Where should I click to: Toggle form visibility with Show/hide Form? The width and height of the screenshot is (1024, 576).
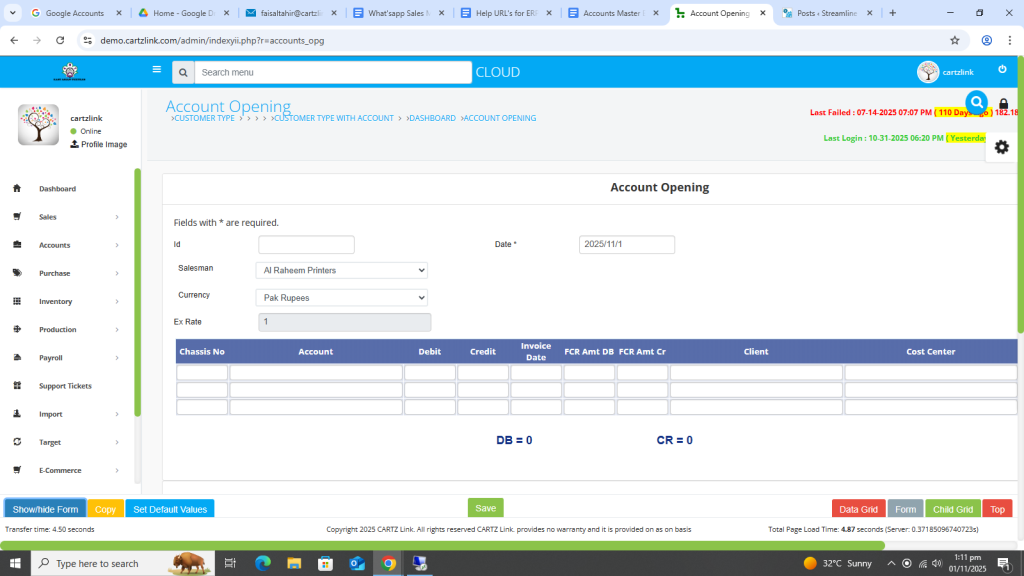pyautogui.click(x=45, y=509)
